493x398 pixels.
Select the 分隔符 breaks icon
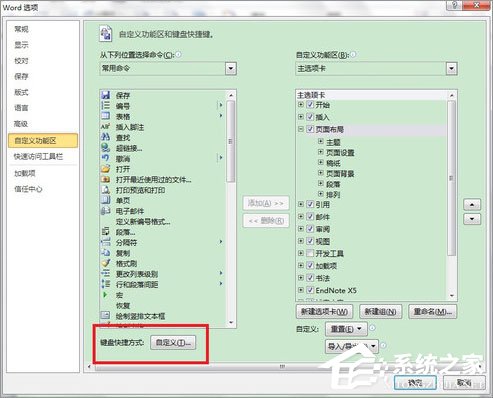tap(105, 242)
